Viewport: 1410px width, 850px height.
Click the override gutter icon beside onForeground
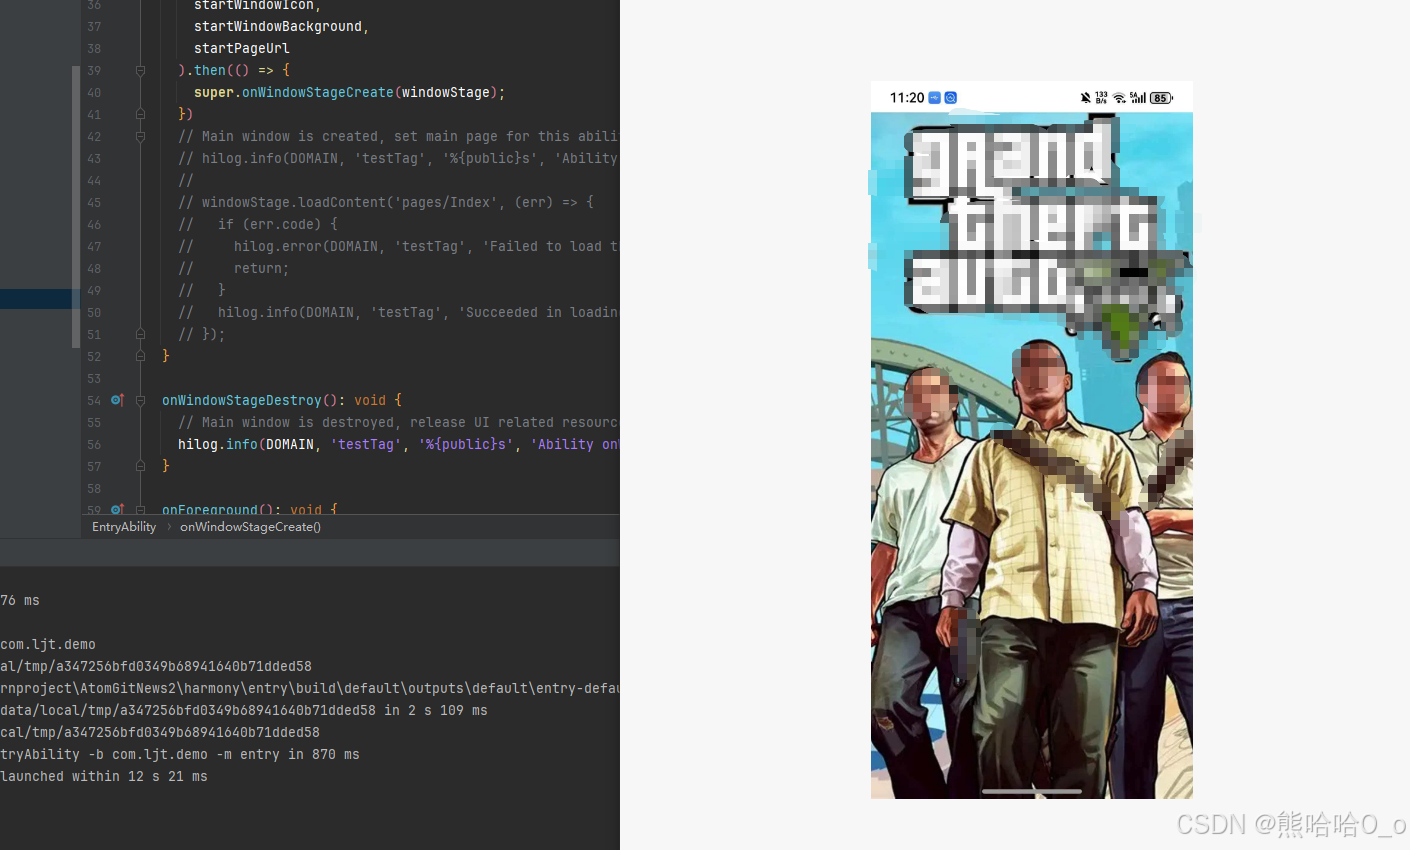pyautogui.click(x=117, y=509)
